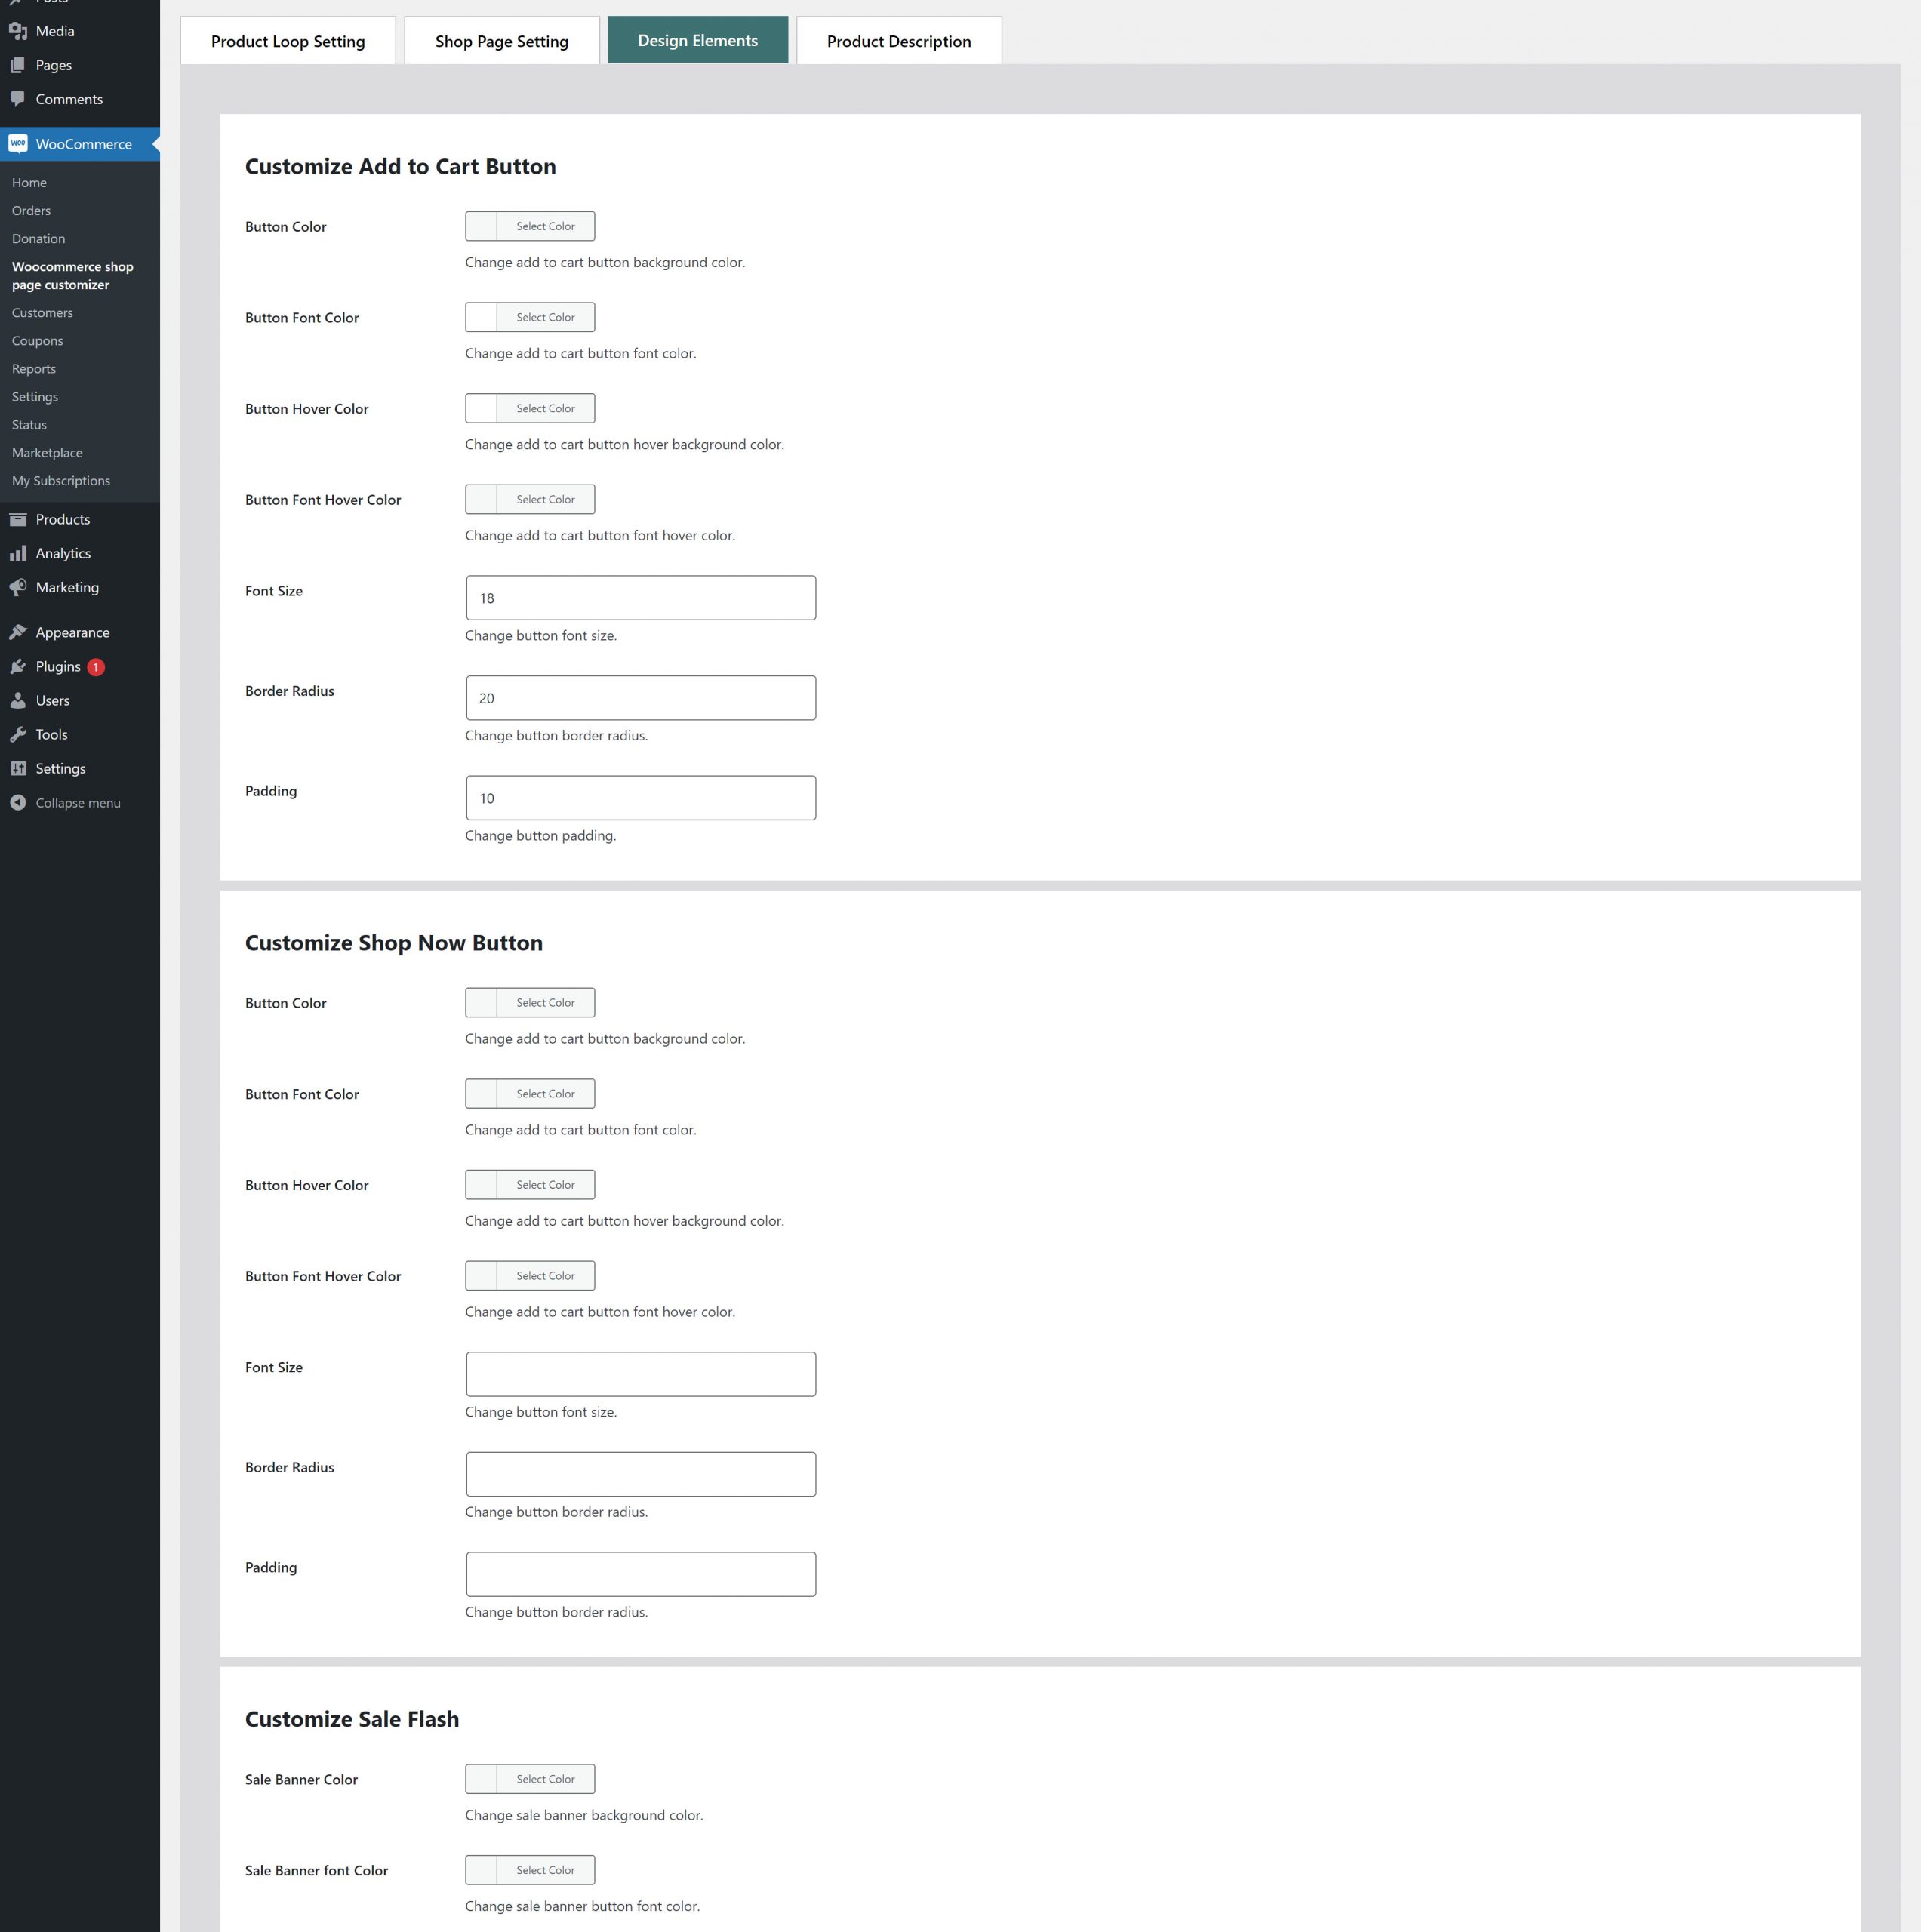Focus Add to Cart Font Size field showing 18
1921x1932 pixels.
tap(641, 598)
